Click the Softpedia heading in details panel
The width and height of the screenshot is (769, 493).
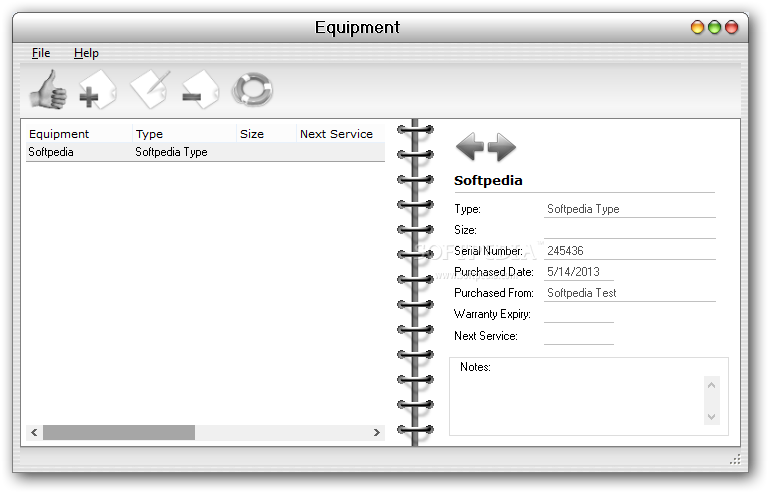click(x=488, y=181)
